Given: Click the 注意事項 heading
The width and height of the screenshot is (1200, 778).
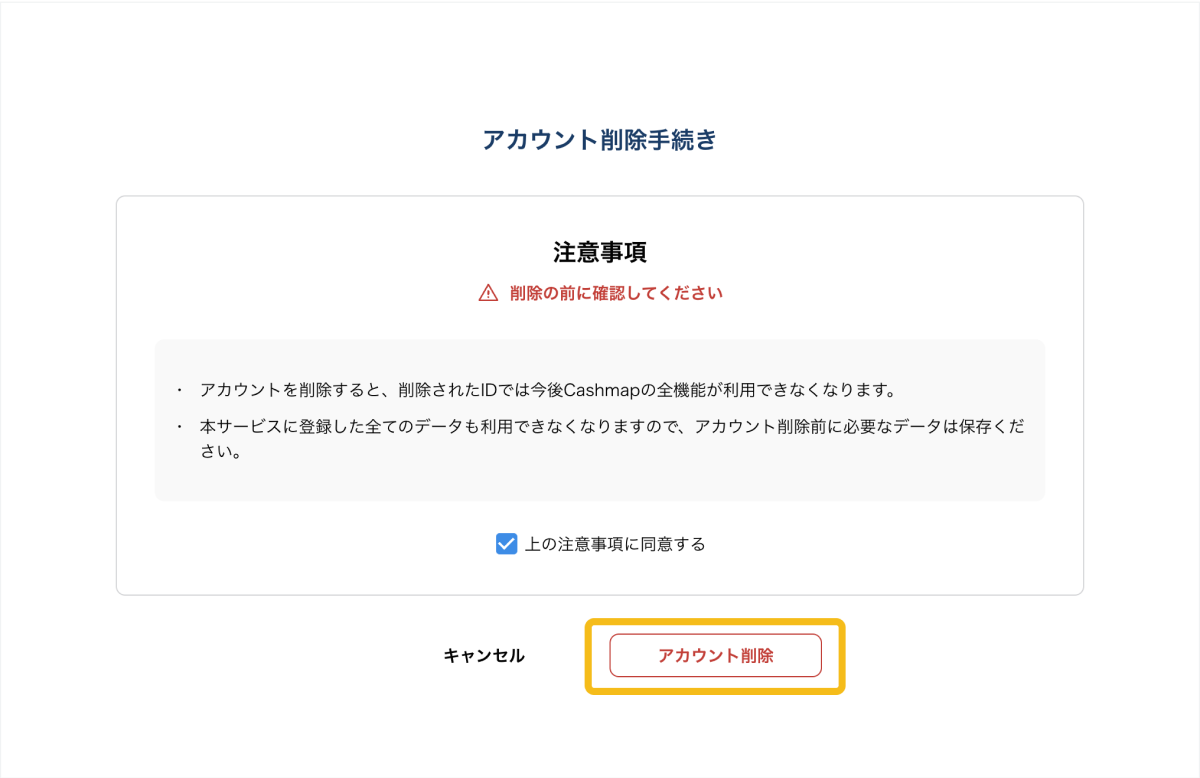Looking at the screenshot, I should point(600,251).
